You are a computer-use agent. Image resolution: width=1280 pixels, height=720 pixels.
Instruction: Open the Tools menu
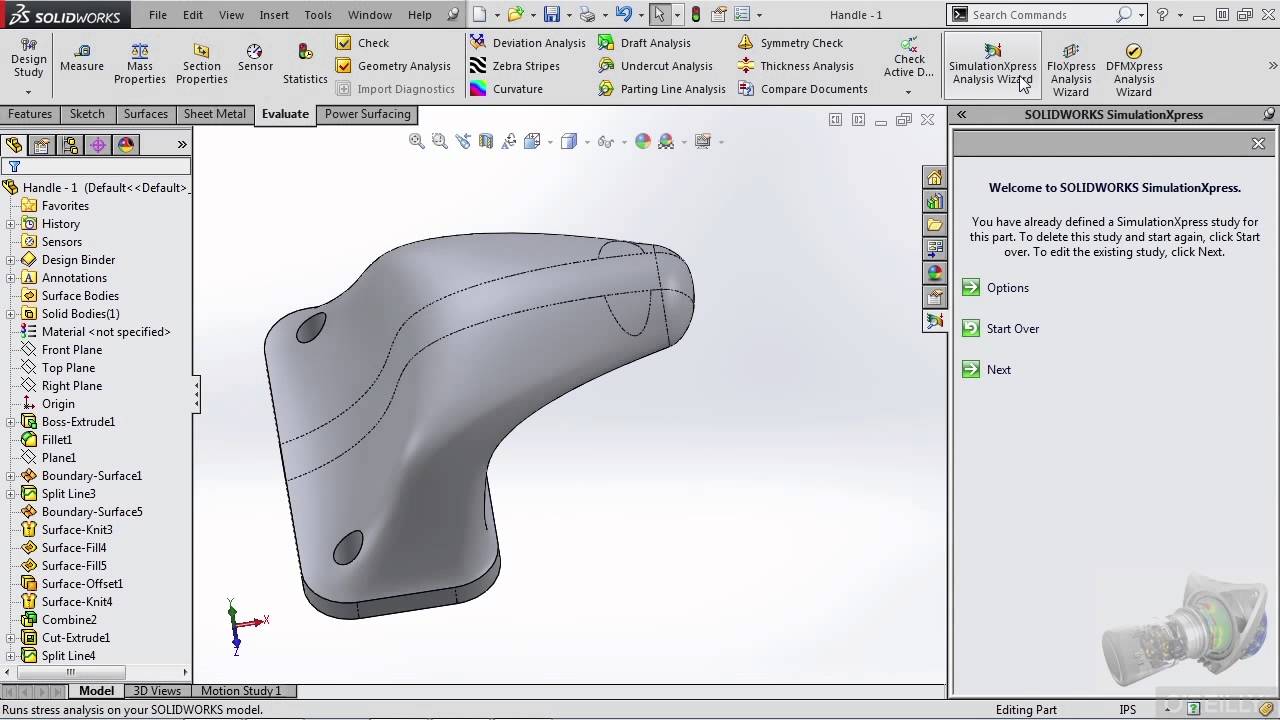point(318,15)
